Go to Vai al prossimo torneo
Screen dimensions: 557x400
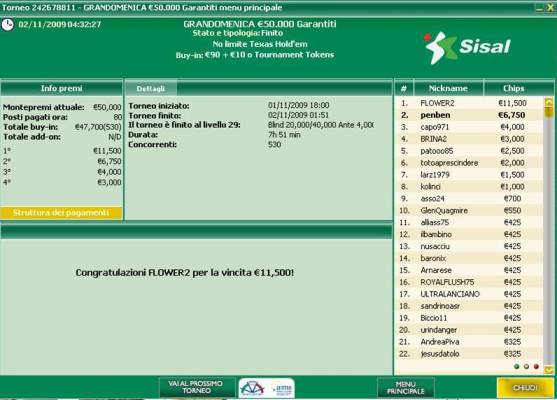[x=196, y=387]
